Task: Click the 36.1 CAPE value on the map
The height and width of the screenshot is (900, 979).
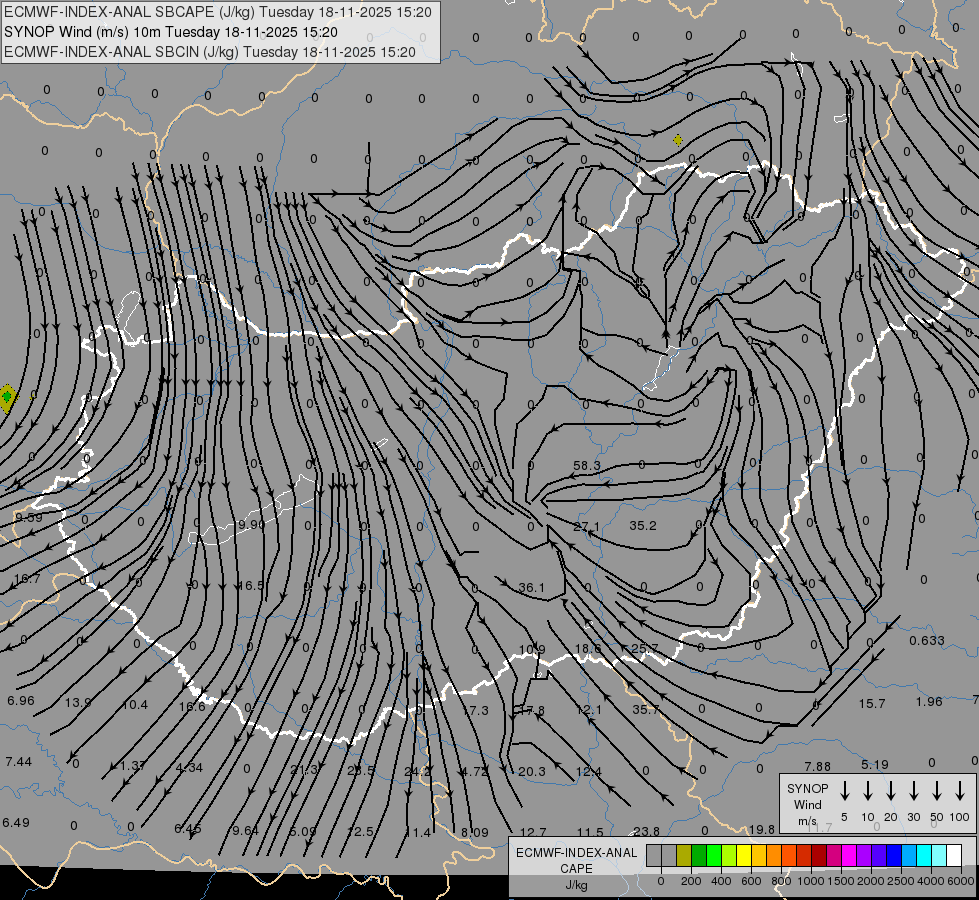Action: pos(531,588)
